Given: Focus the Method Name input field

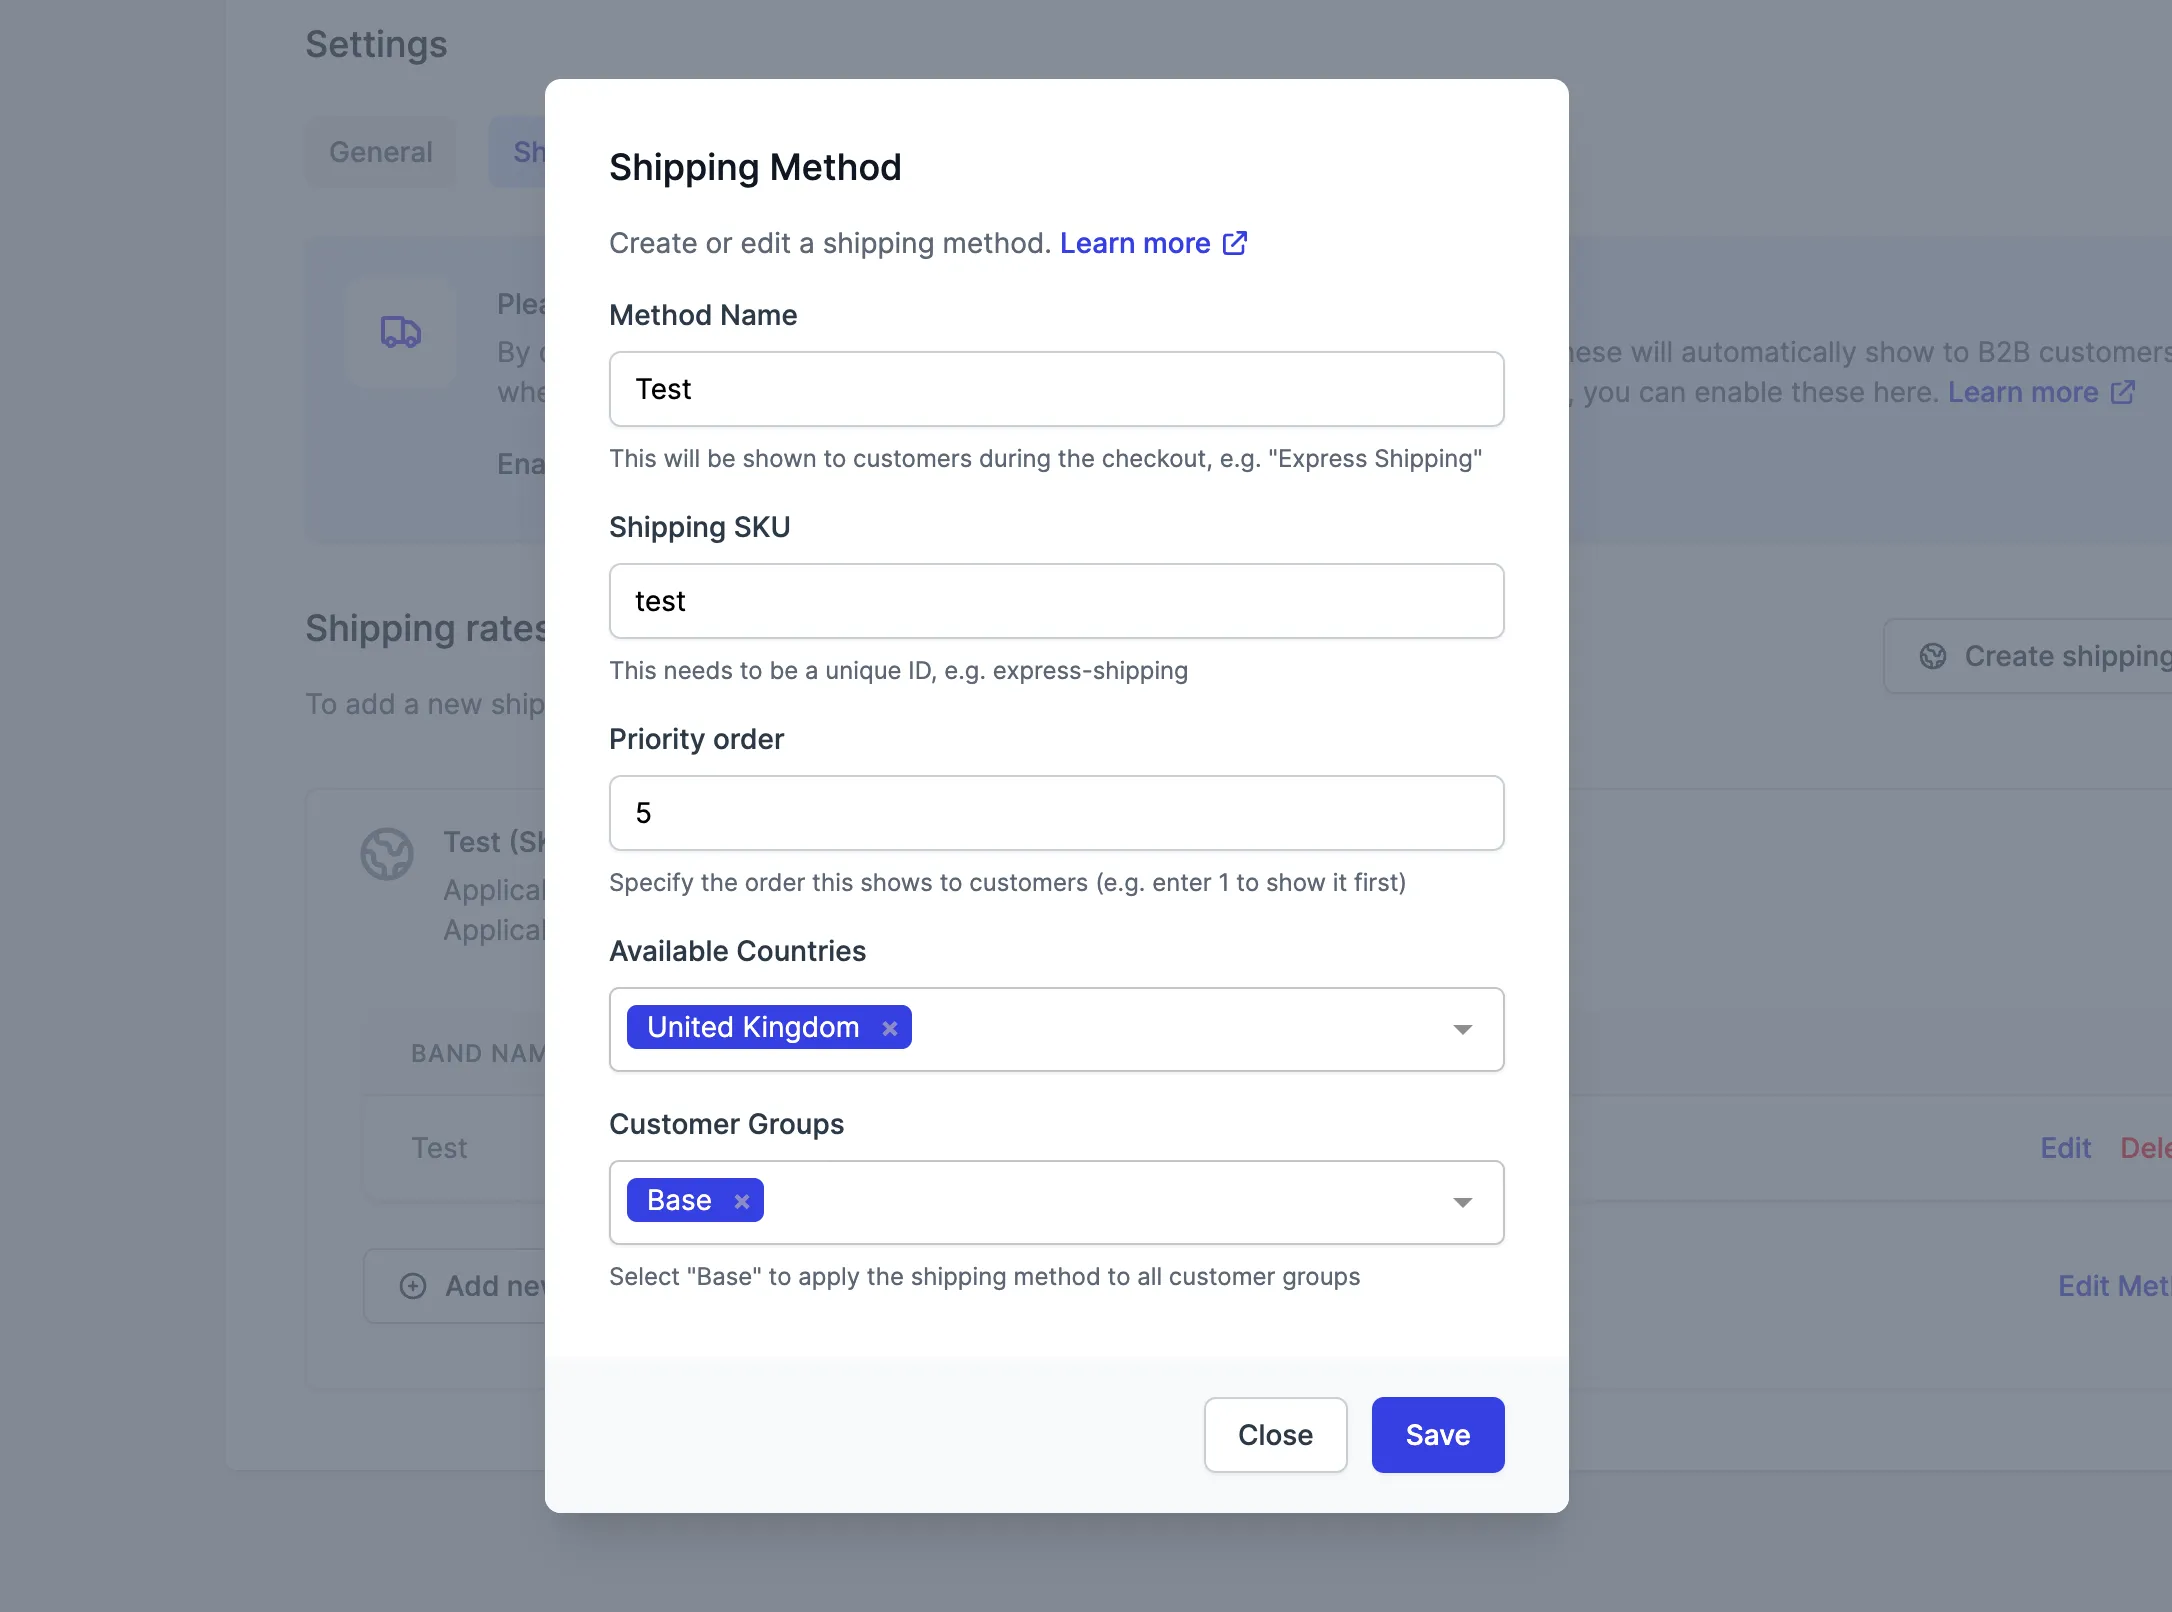Looking at the screenshot, I should pos(1056,389).
